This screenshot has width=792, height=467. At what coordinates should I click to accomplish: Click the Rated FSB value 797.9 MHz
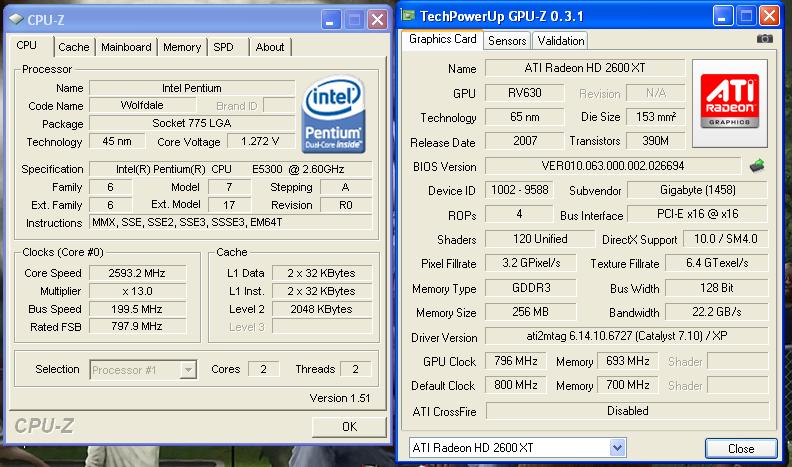[137, 327]
